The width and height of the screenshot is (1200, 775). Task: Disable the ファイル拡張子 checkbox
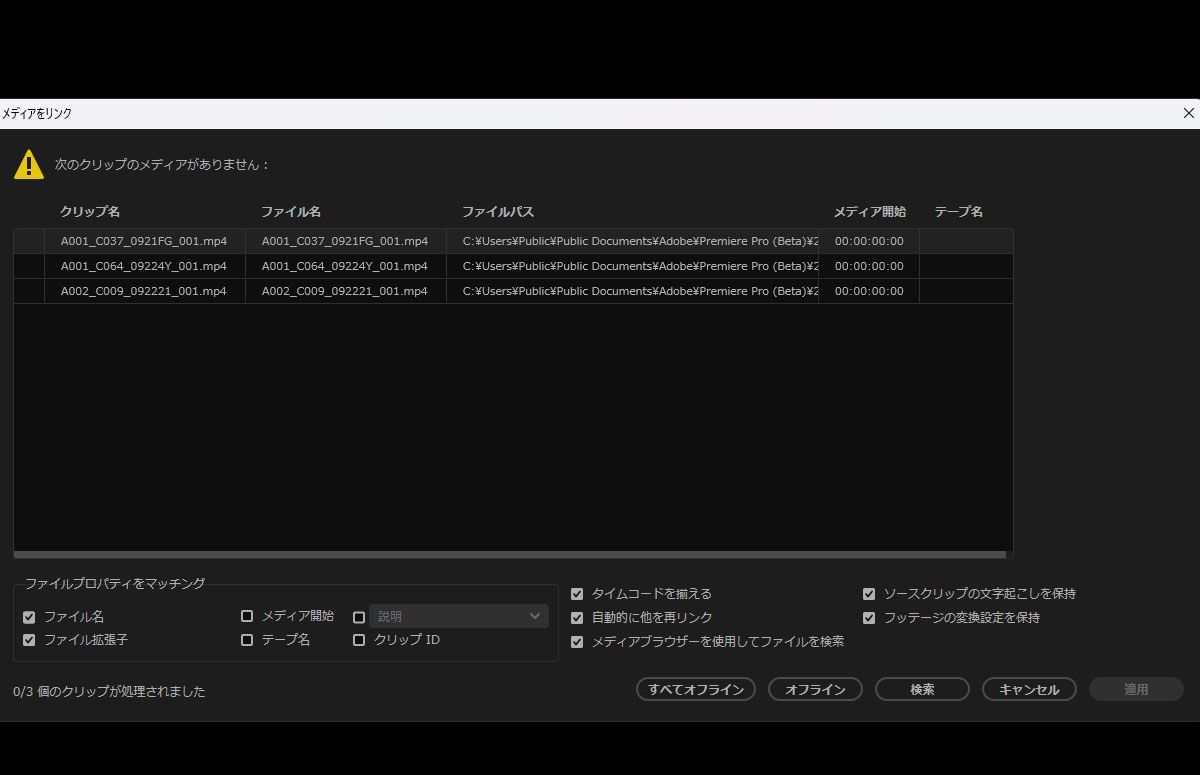29,639
